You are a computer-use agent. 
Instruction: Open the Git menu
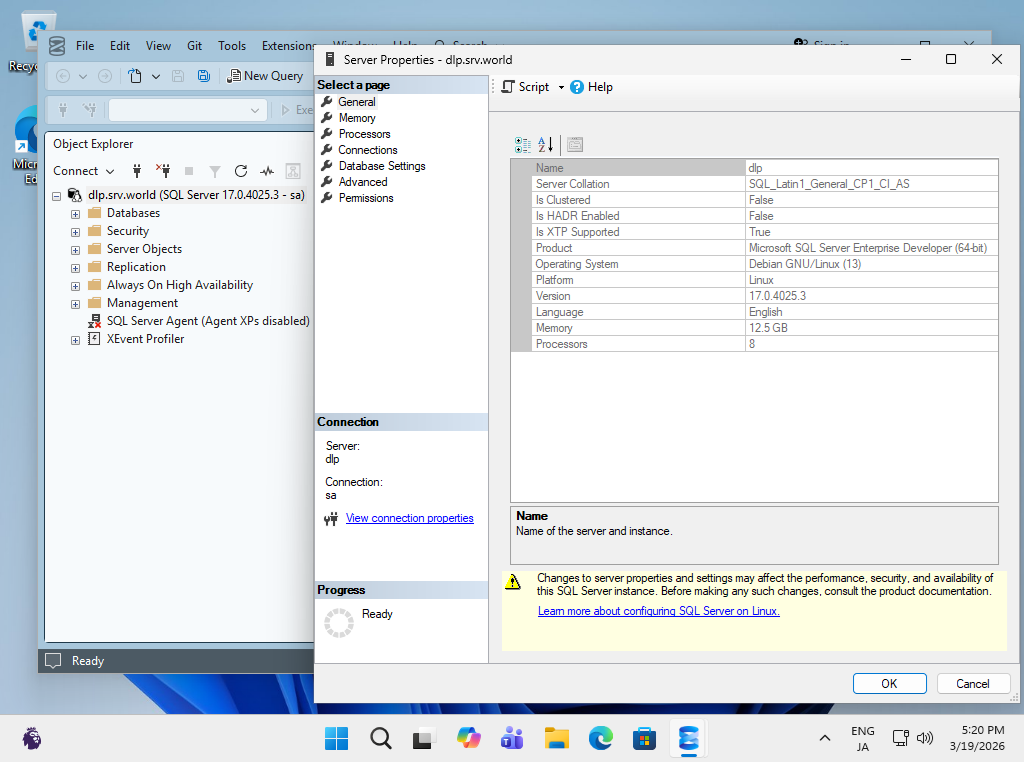[x=194, y=46]
